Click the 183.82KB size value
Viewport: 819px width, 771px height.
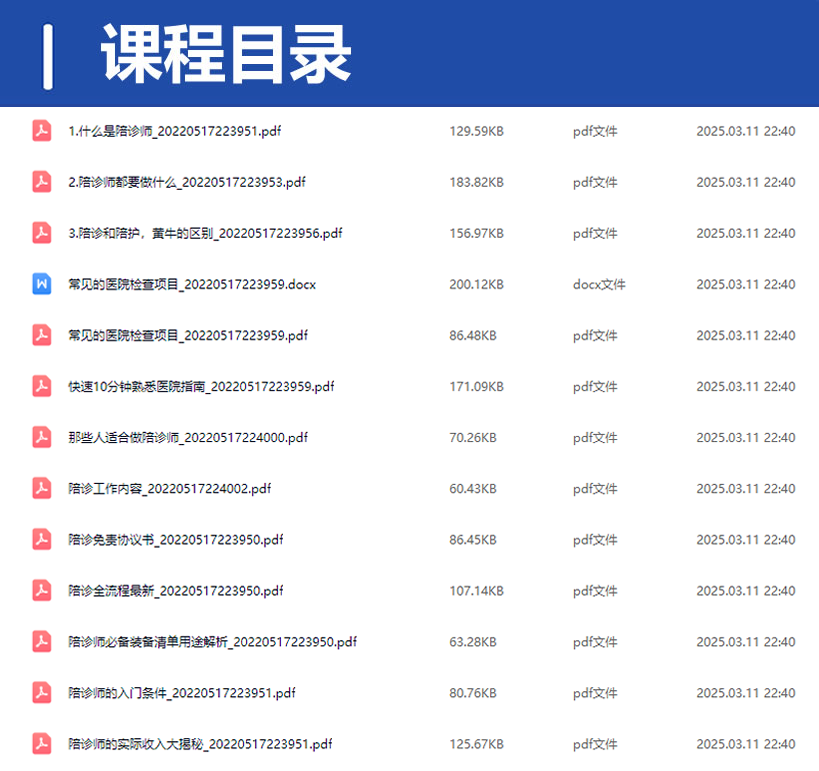click(x=476, y=182)
